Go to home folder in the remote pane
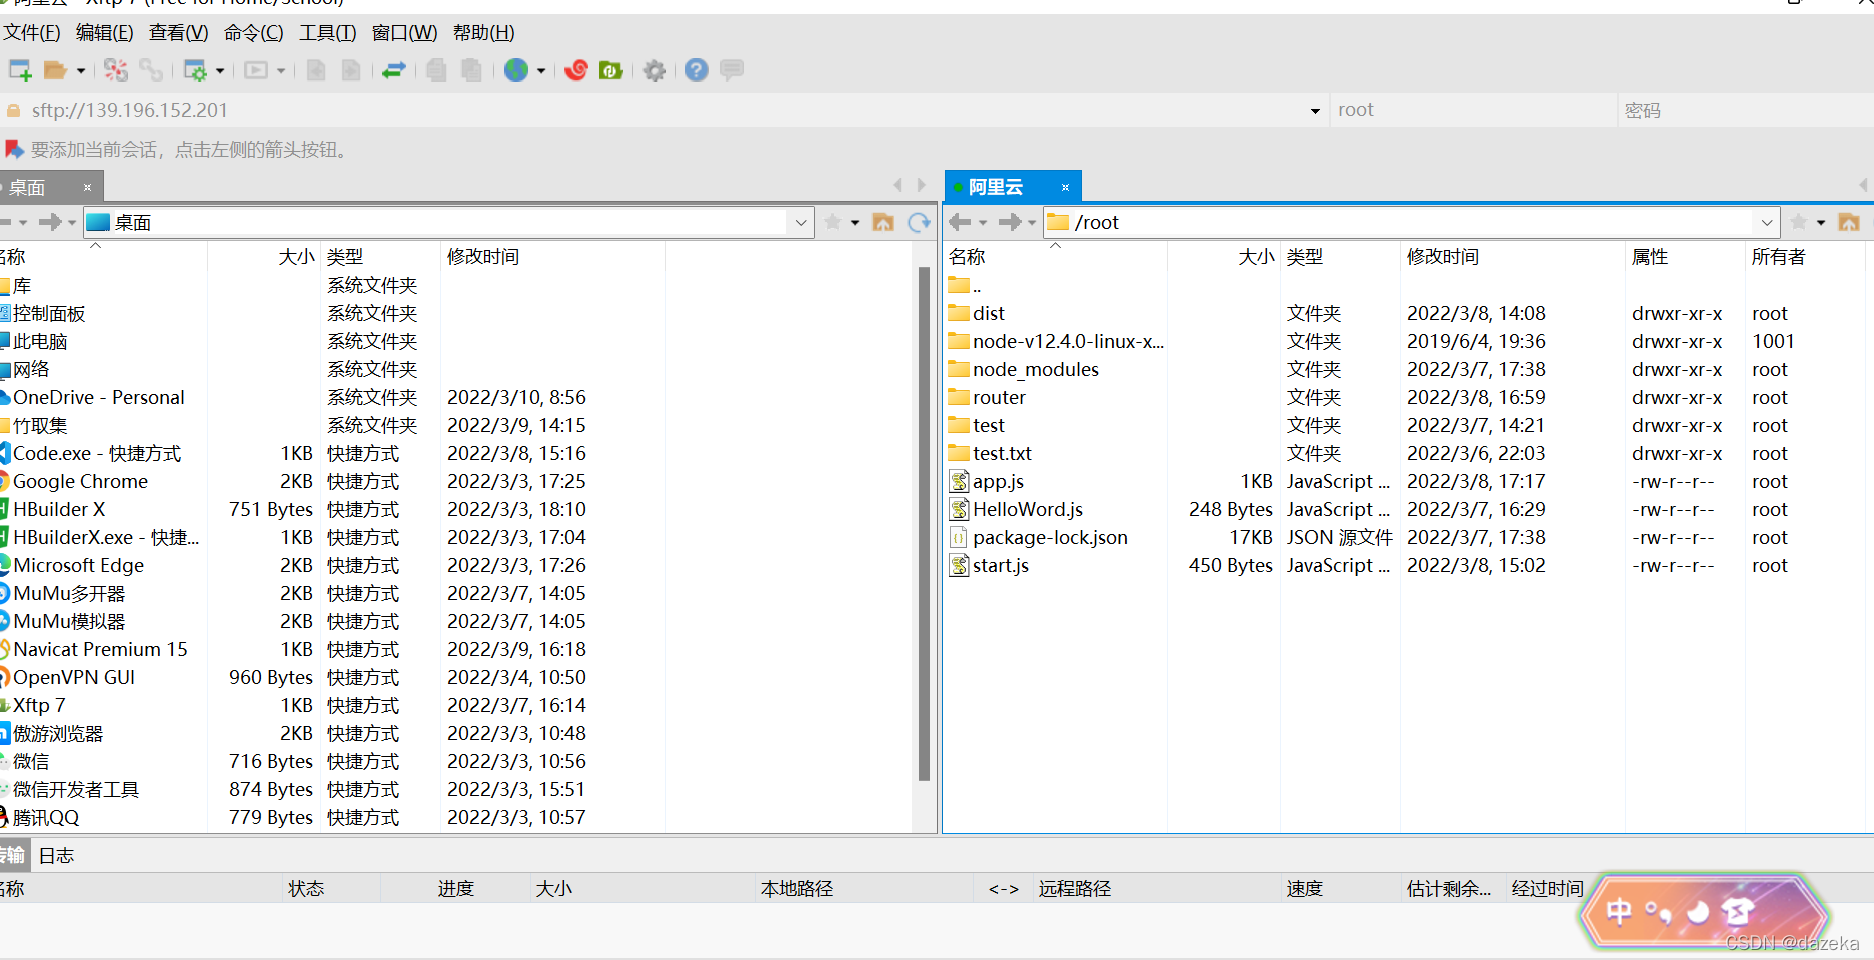 tap(1849, 222)
